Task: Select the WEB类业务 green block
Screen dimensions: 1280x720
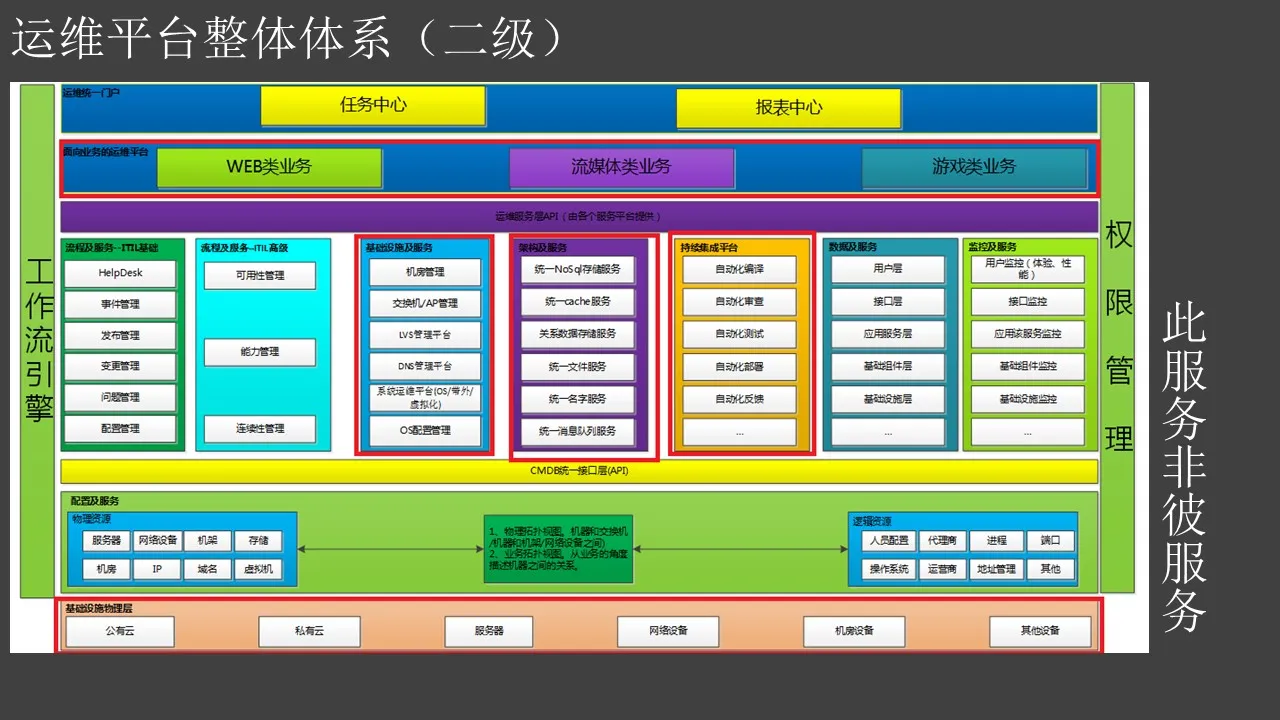Action: coord(270,168)
